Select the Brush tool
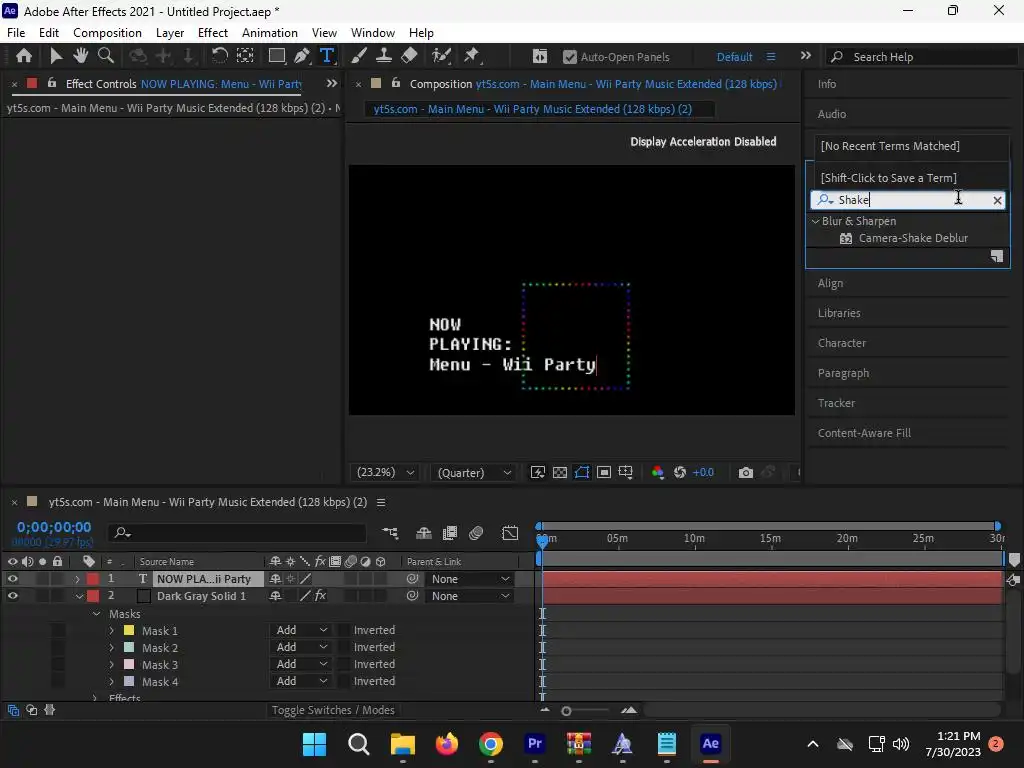Viewport: 1024px width, 768px height. coord(359,56)
